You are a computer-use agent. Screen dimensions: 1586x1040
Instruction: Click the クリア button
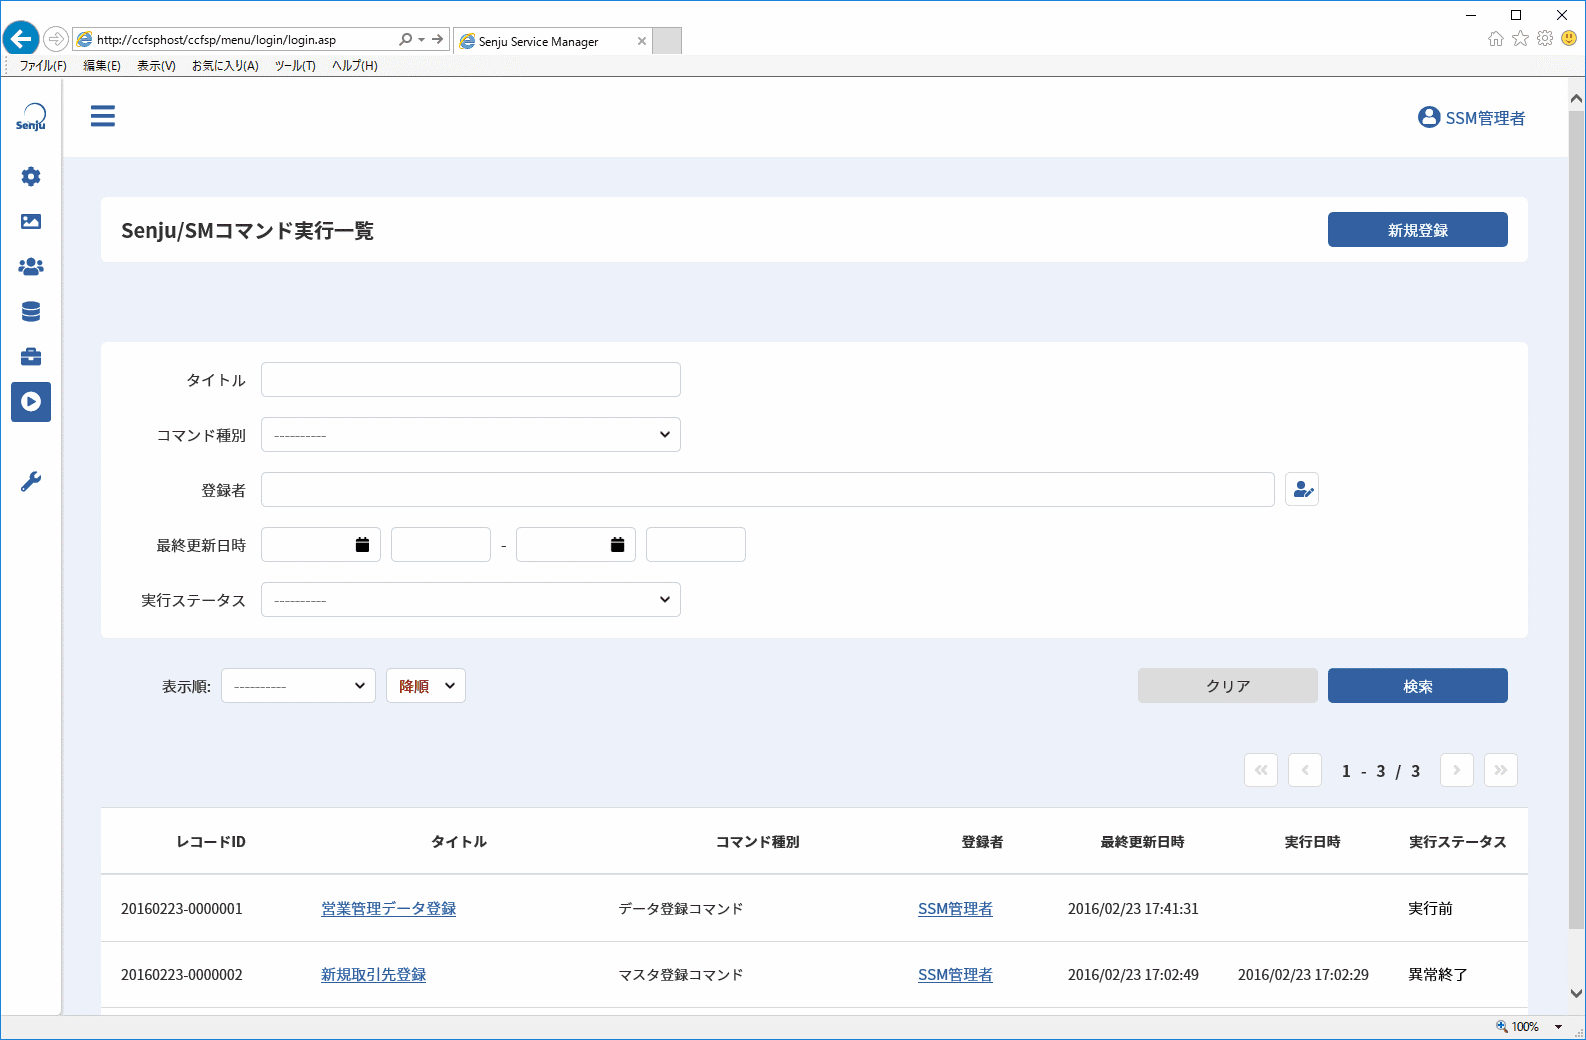click(x=1228, y=686)
